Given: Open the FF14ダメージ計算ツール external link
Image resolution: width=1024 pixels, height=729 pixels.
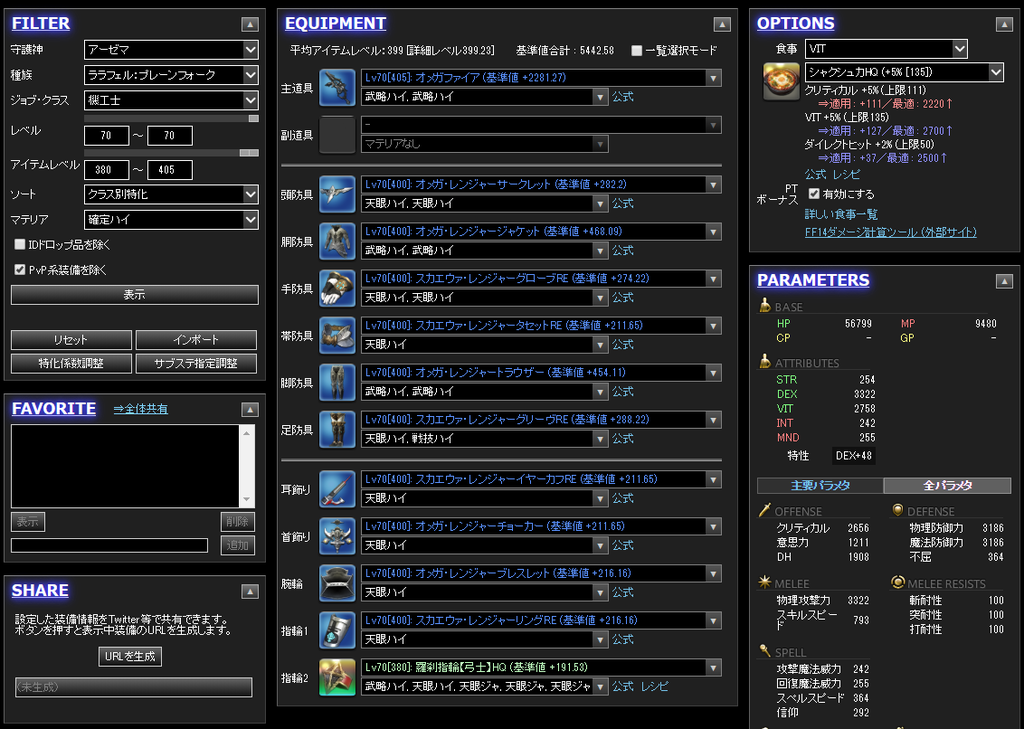Looking at the screenshot, I should 891,232.
